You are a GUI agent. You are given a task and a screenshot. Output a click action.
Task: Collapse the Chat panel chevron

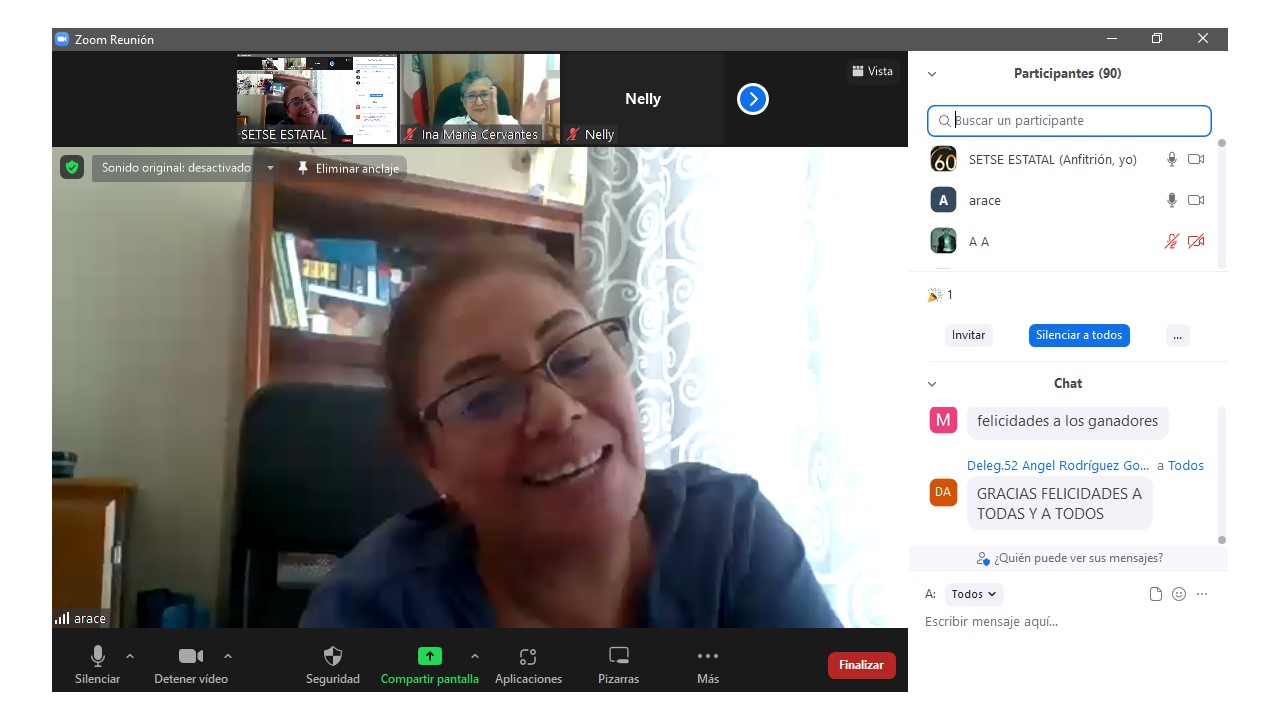(932, 384)
